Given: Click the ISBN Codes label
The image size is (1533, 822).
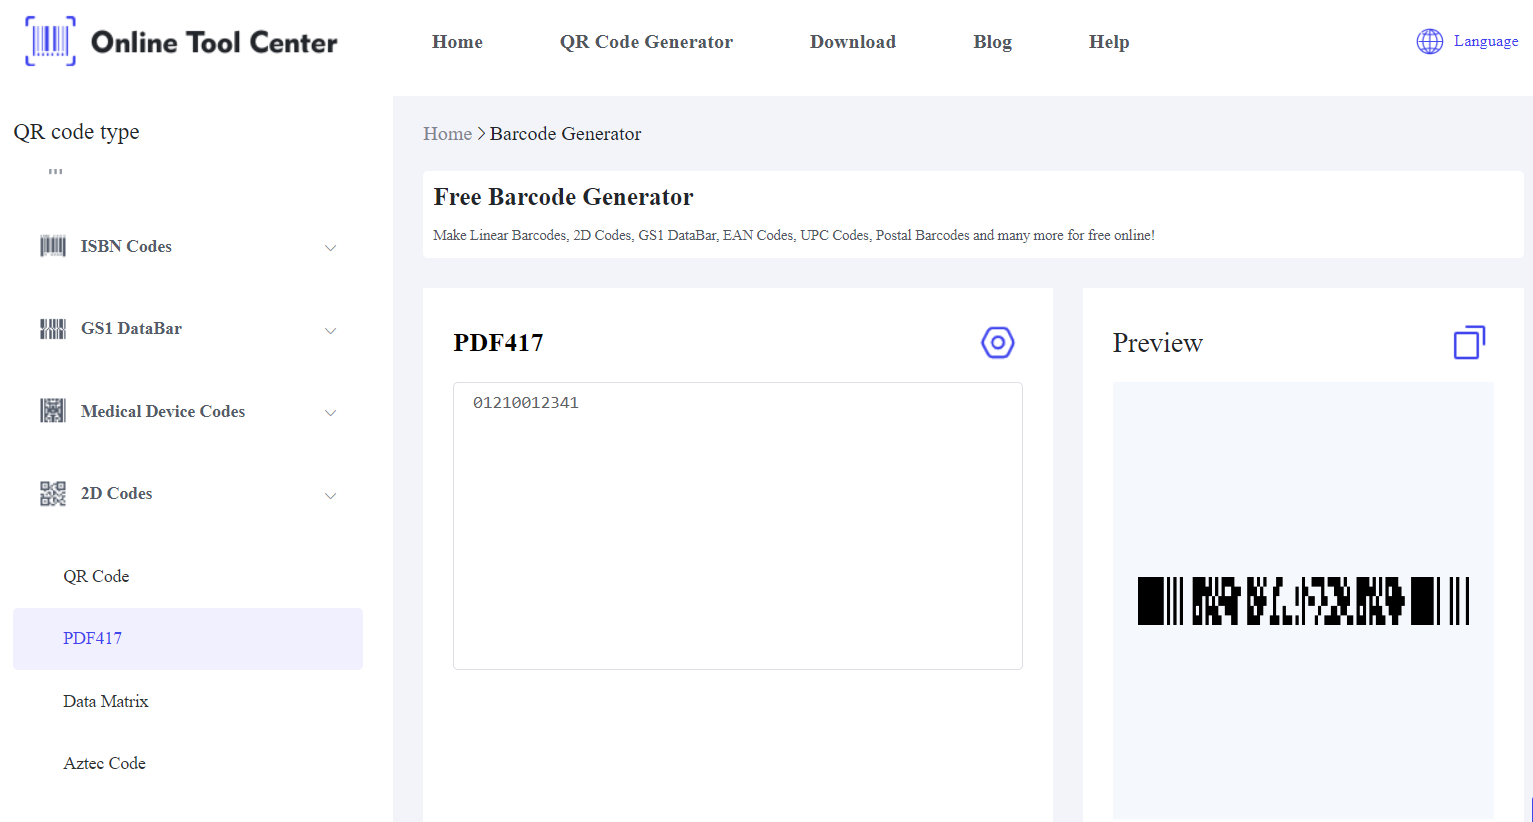Looking at the screenshot, I should pyautogui.click(x=126, y=246).
